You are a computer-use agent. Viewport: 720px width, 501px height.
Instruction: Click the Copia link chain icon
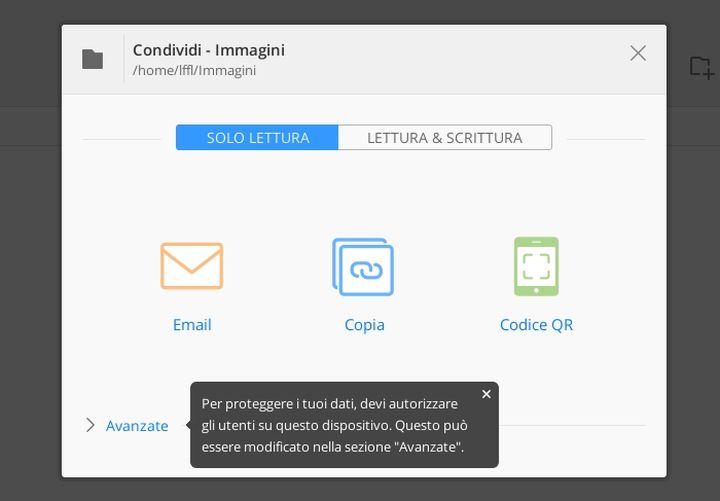coord(363,266)
